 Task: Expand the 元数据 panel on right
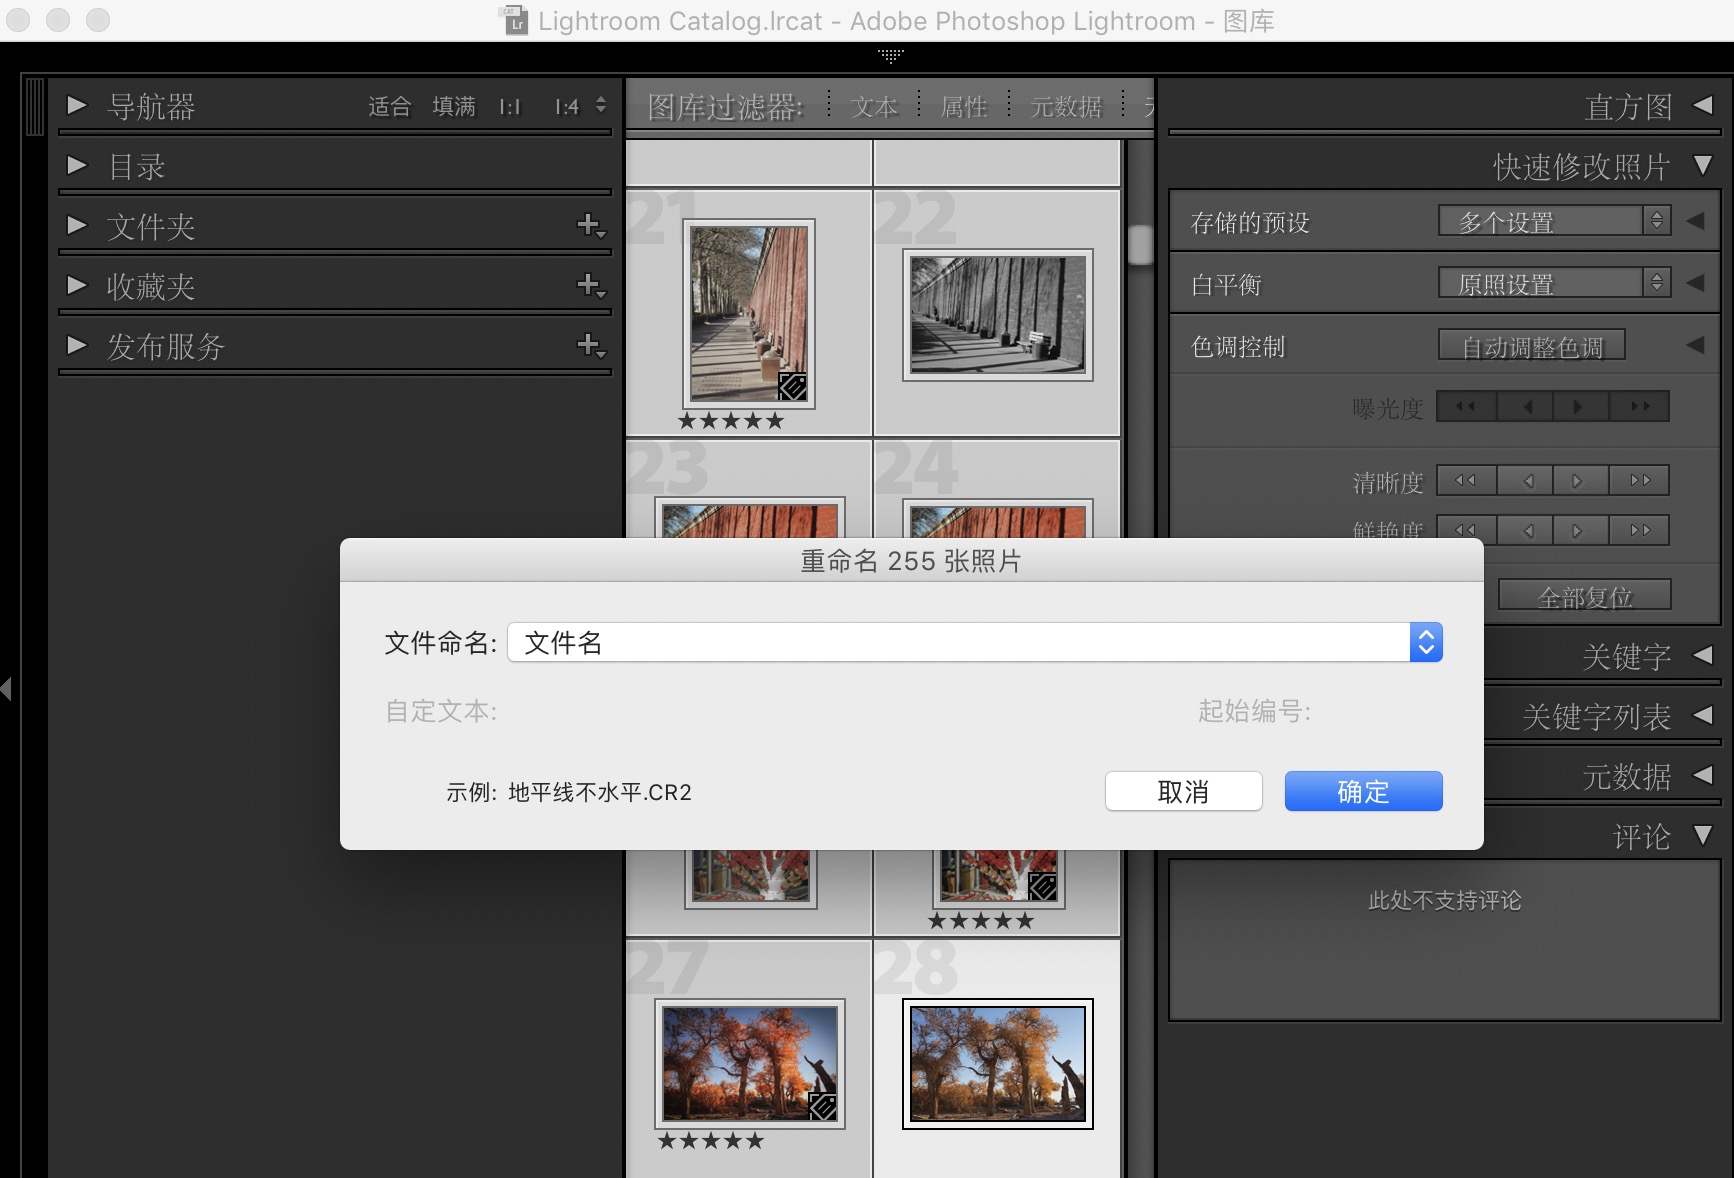[x=1703, y=775]
